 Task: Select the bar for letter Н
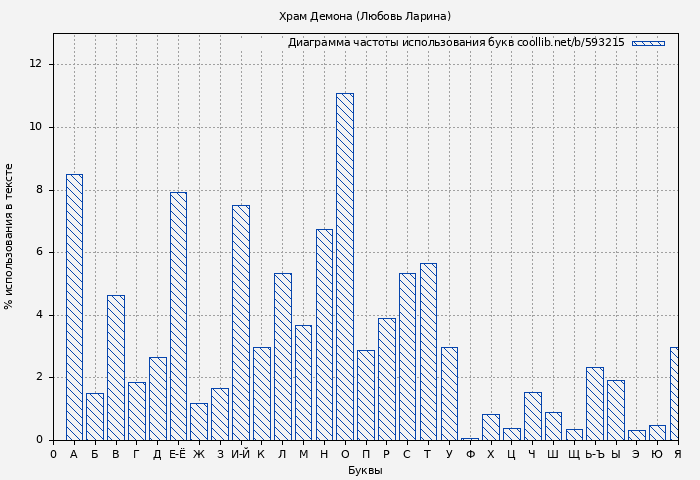click(x=324, y=334)
